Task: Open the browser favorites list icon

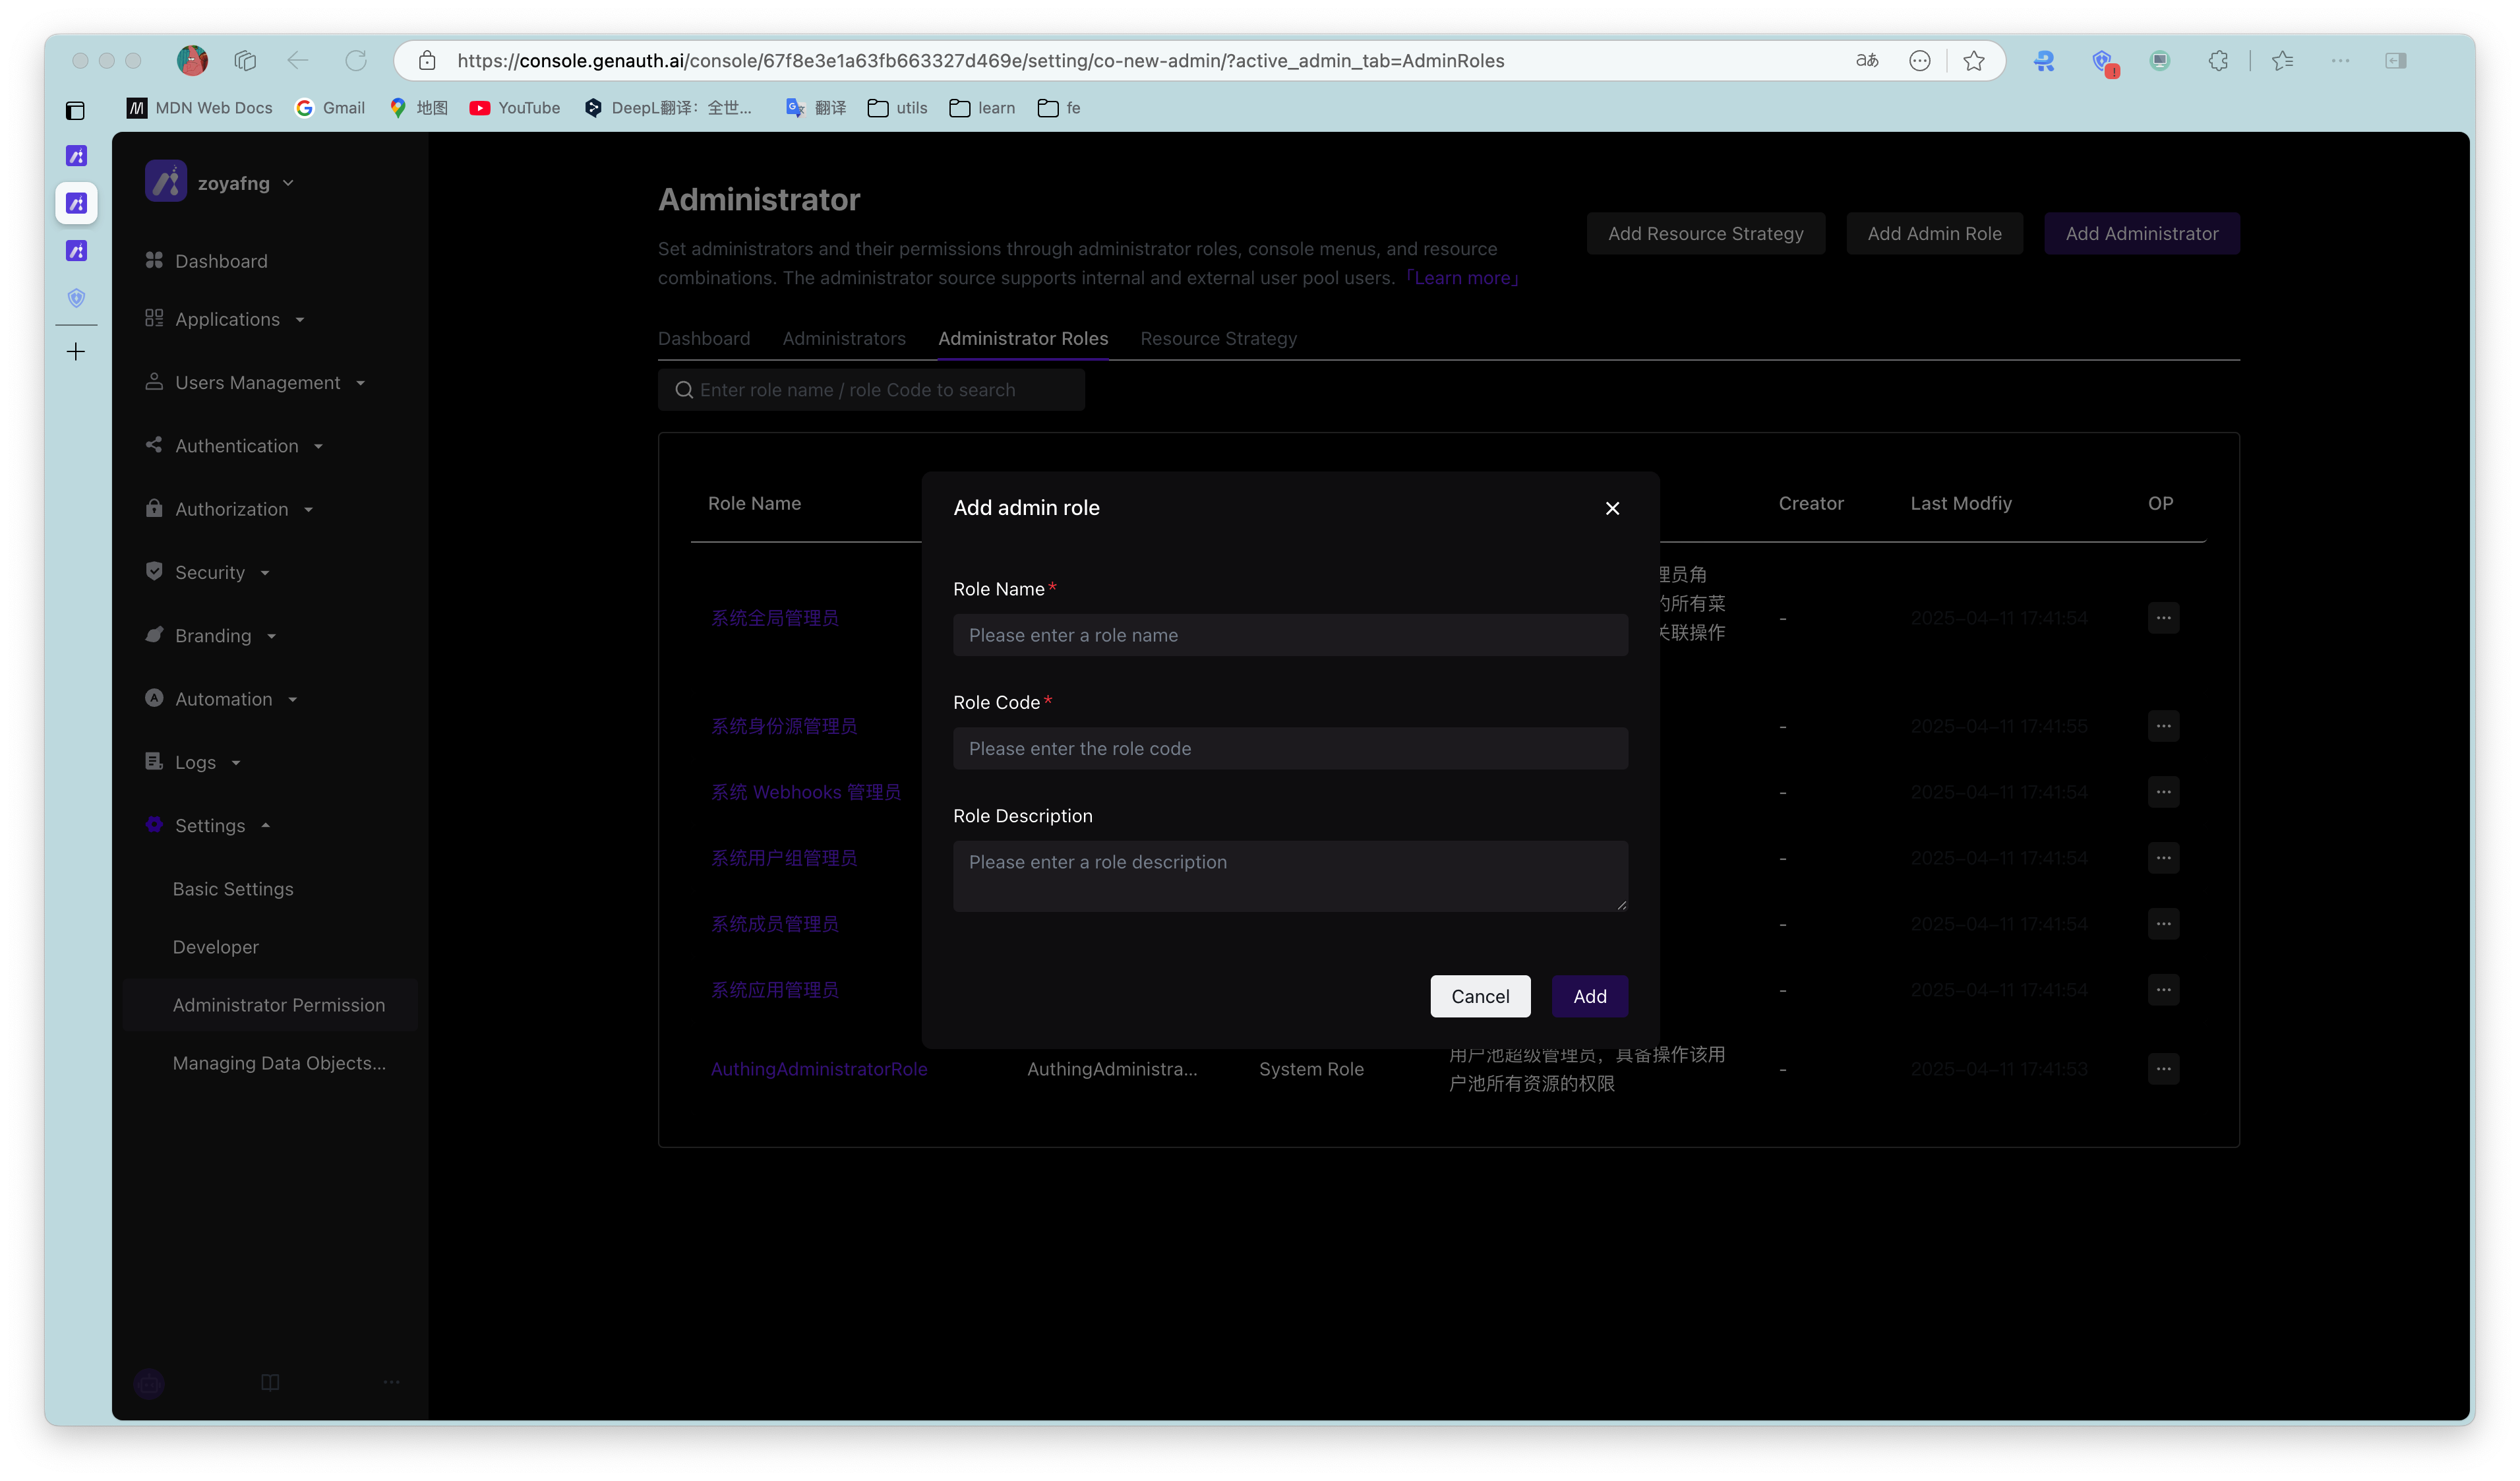Action: tap(2282, 61)
